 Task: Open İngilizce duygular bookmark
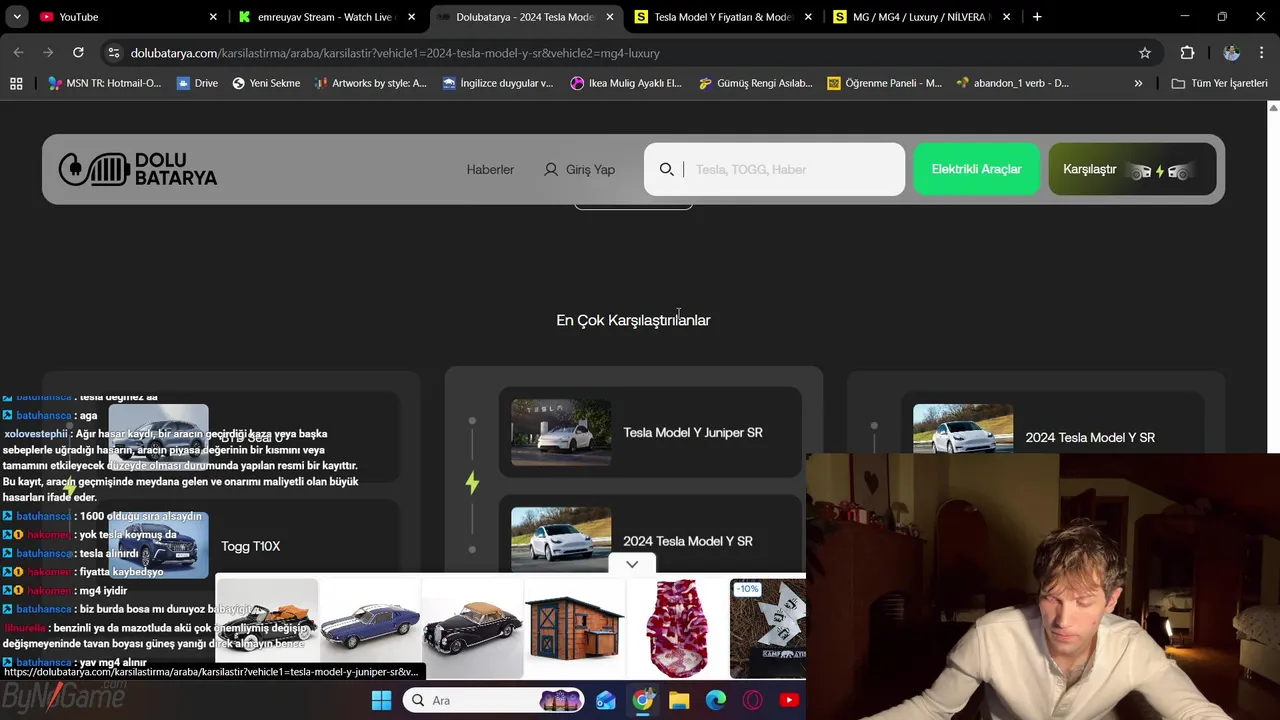(498, 83)
